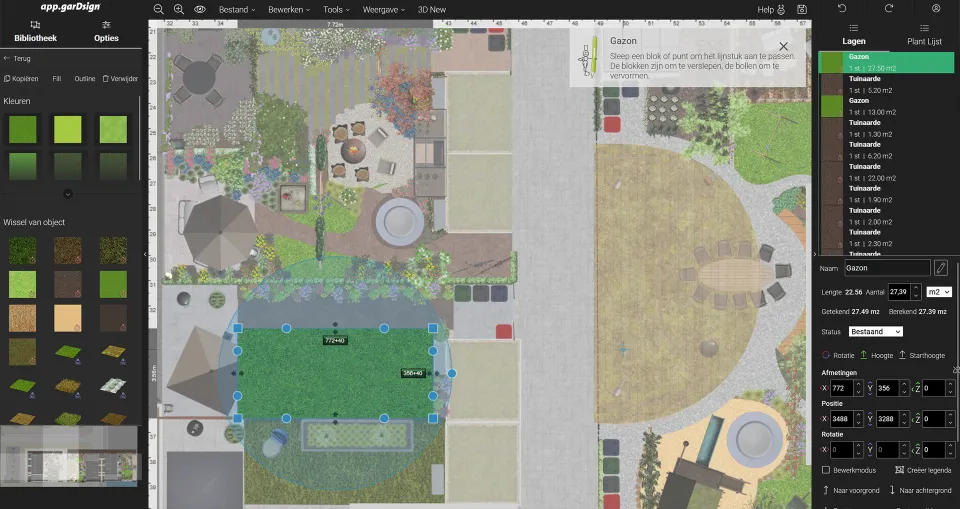This screenshot has height=509, width=960.
Task: Pick the dark green color swatch
Action: click(23, 129)
